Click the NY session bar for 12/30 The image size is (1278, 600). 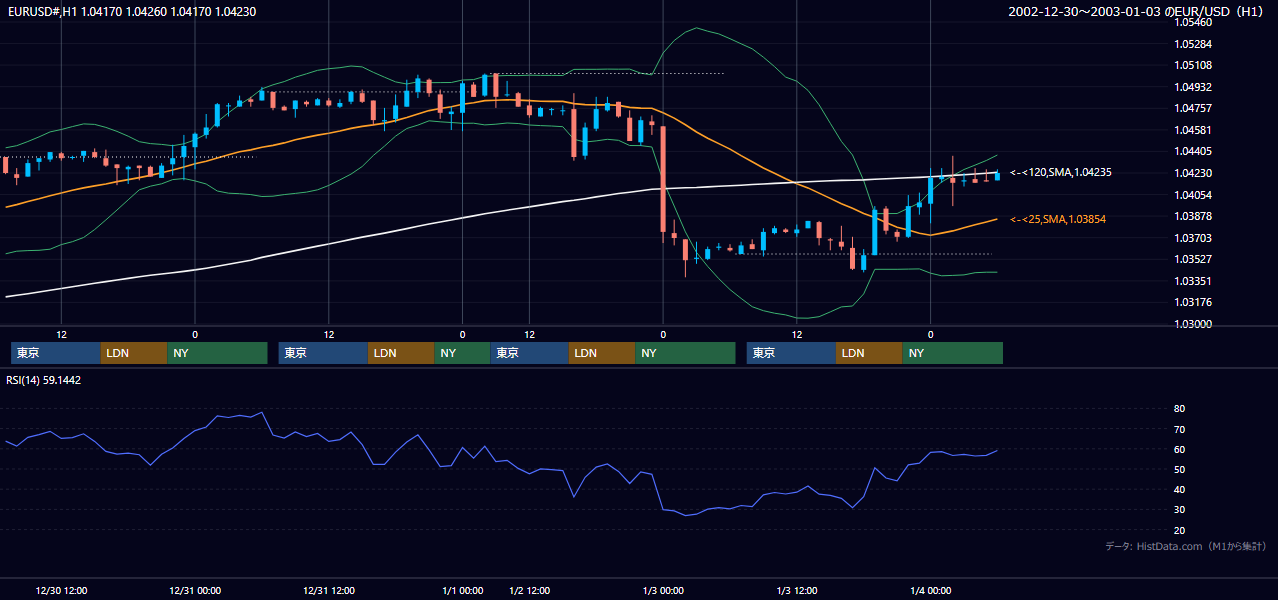click(x=218, y=353)
